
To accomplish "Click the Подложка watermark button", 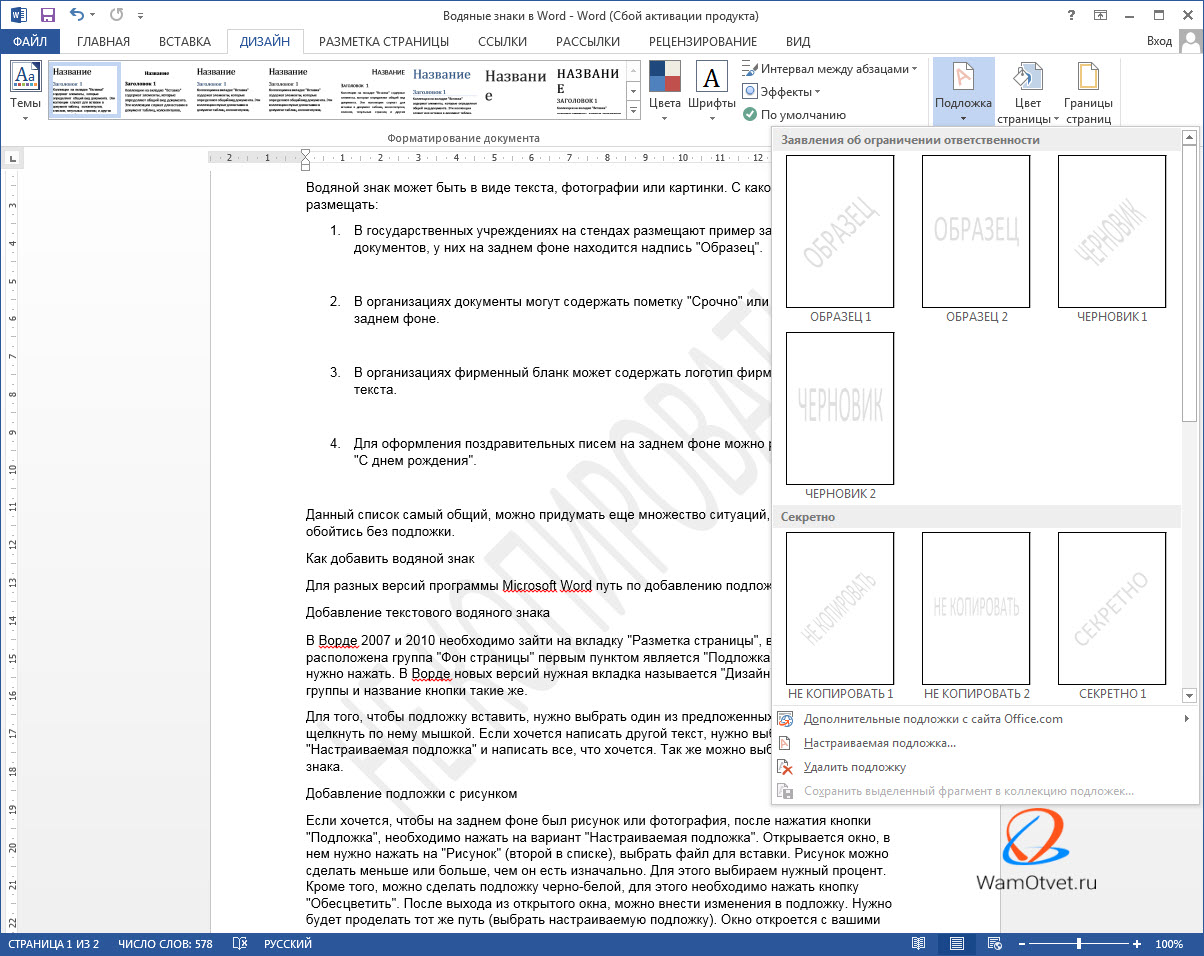I will (x=963, y=90).
